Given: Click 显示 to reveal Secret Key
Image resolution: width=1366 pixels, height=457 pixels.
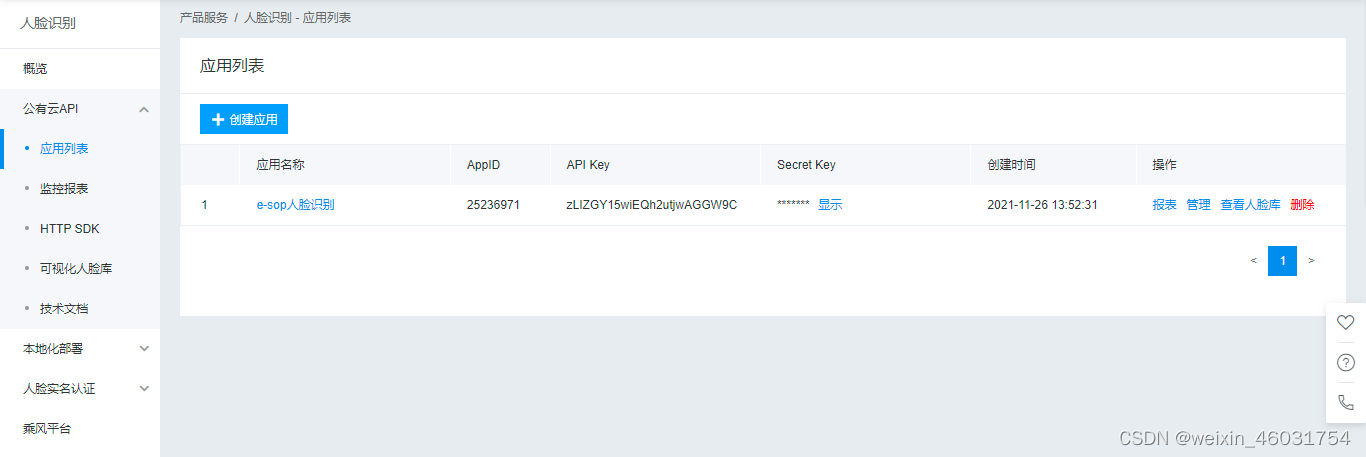Looking at the screenshot, I should [x=830, y=205].
